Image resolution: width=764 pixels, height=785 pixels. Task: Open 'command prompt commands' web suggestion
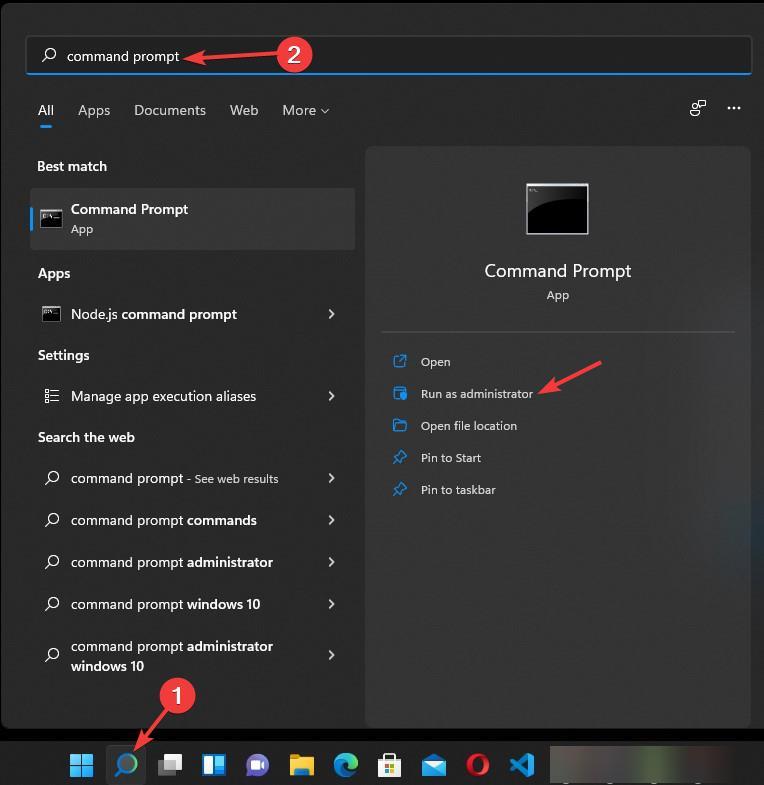193,520
